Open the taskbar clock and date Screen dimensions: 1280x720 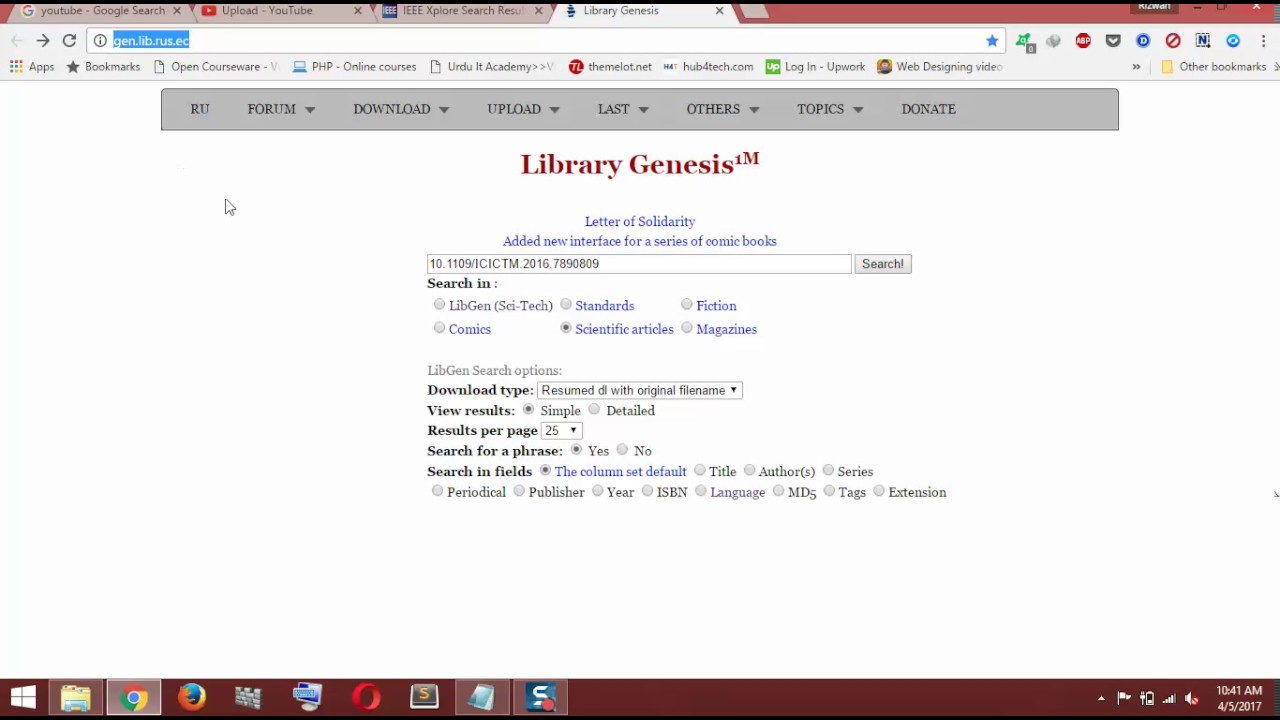click(1239, 698)
